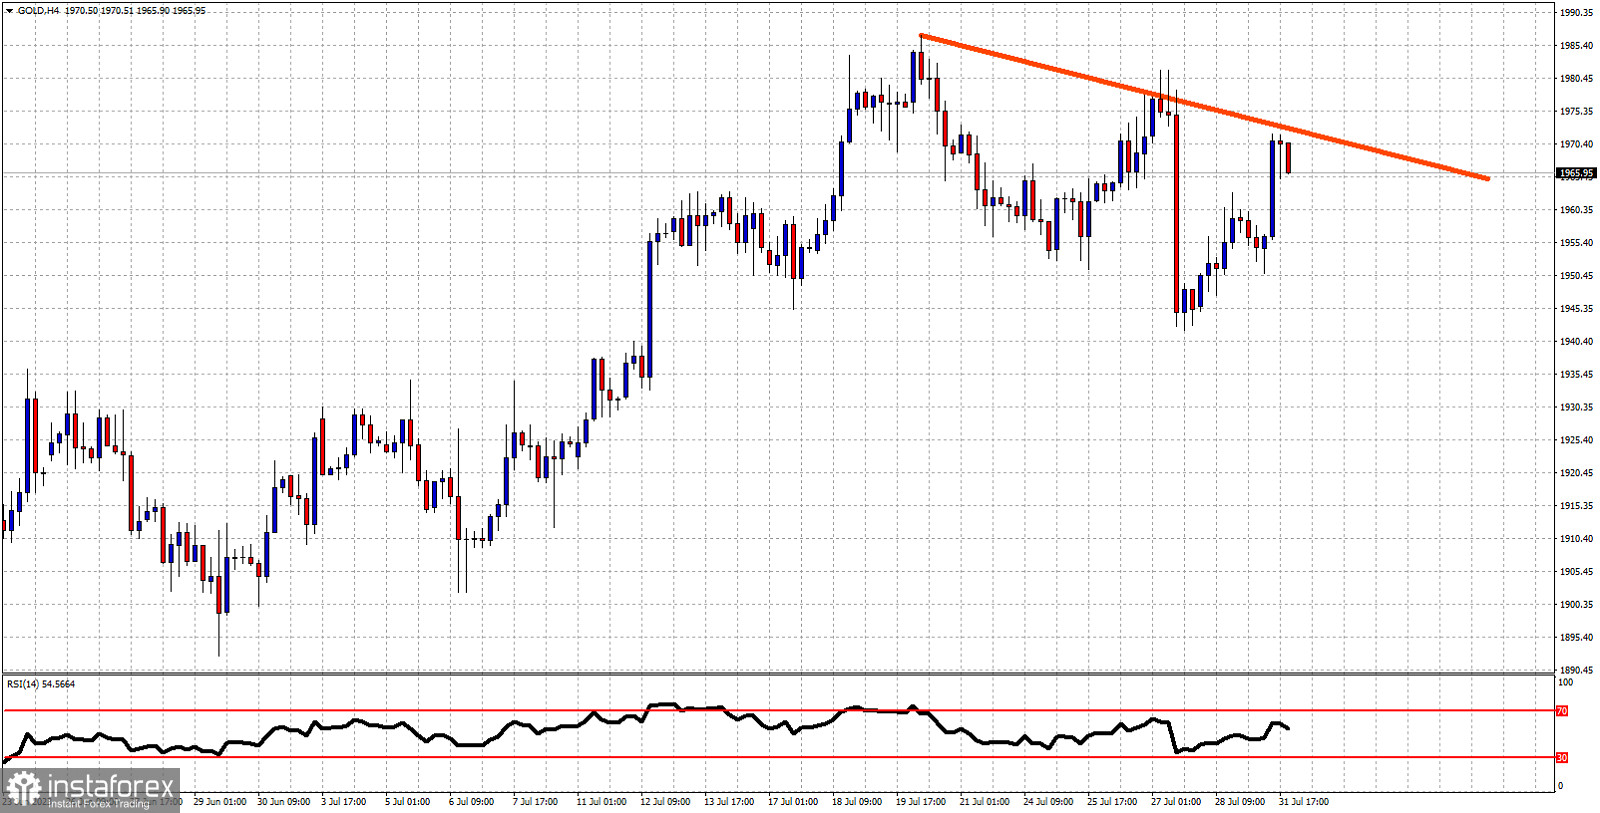The image size is (1600, 813).
Task: Click the 25 Jul 17:00 time label
Action: [x=1113, y=802]
